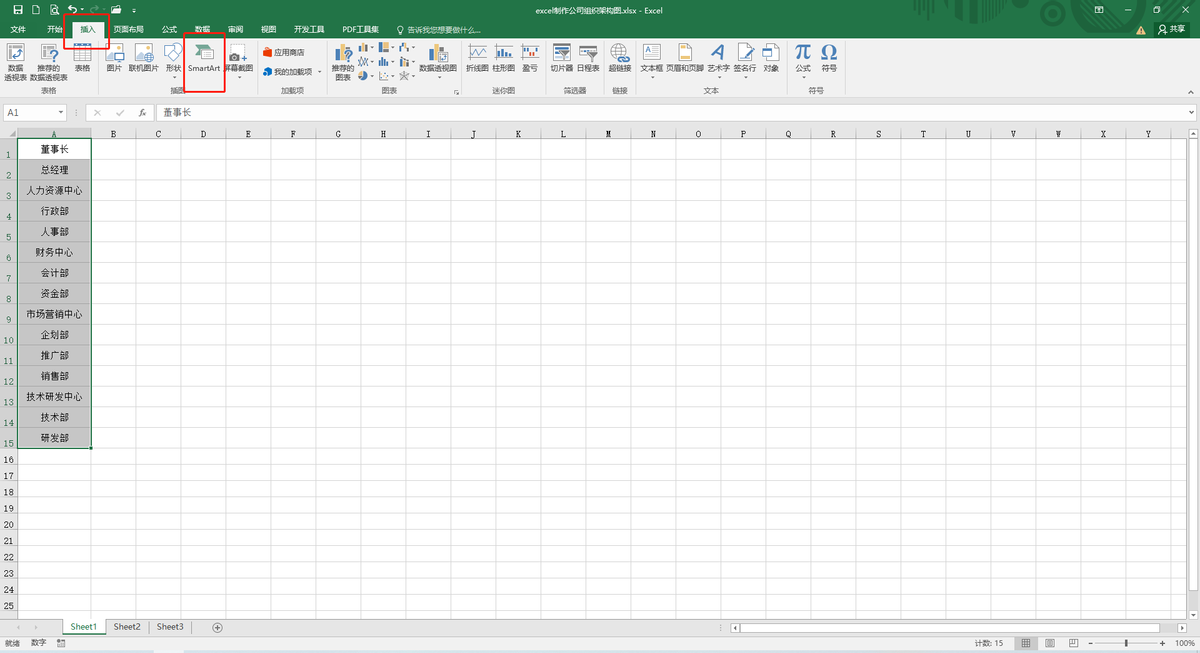Image resolution: width=1200 pixels, height=653 pixels.
Task: Select the Sheet3 worksheet tab
Action: [170, 627]
